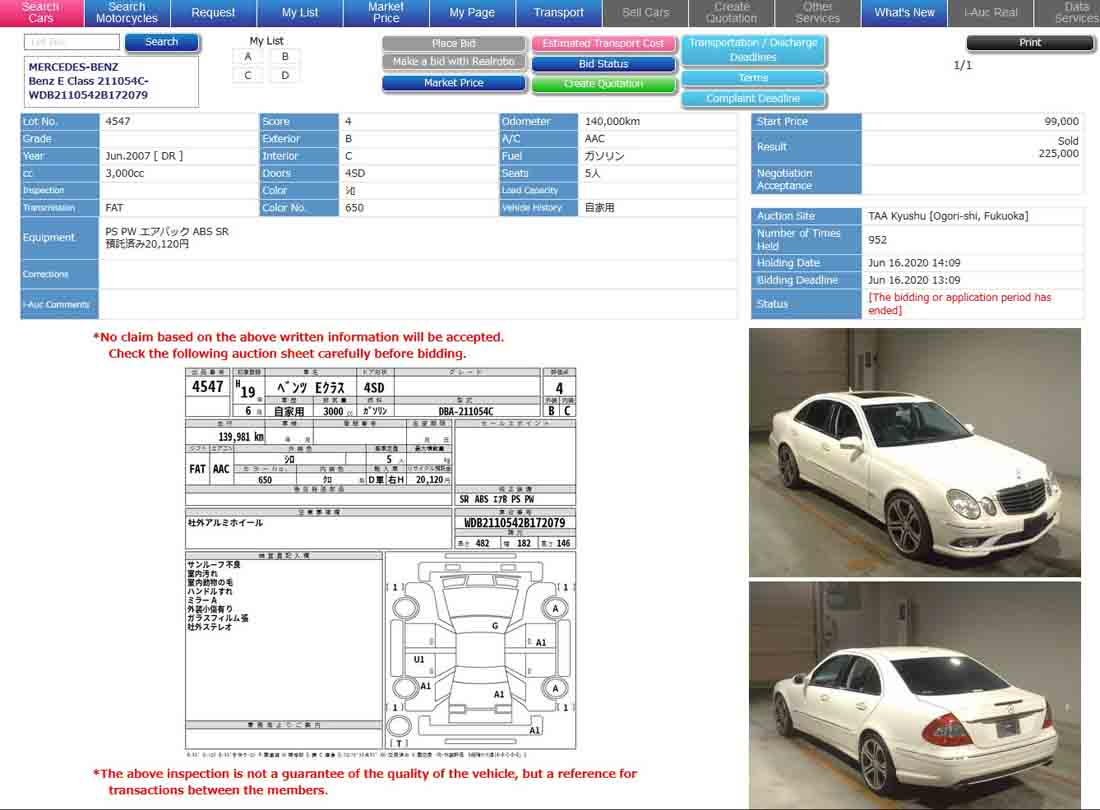Open the Market Price navigation tab
This screenshot has height=810, width=1100.
[x=386, y=13]
